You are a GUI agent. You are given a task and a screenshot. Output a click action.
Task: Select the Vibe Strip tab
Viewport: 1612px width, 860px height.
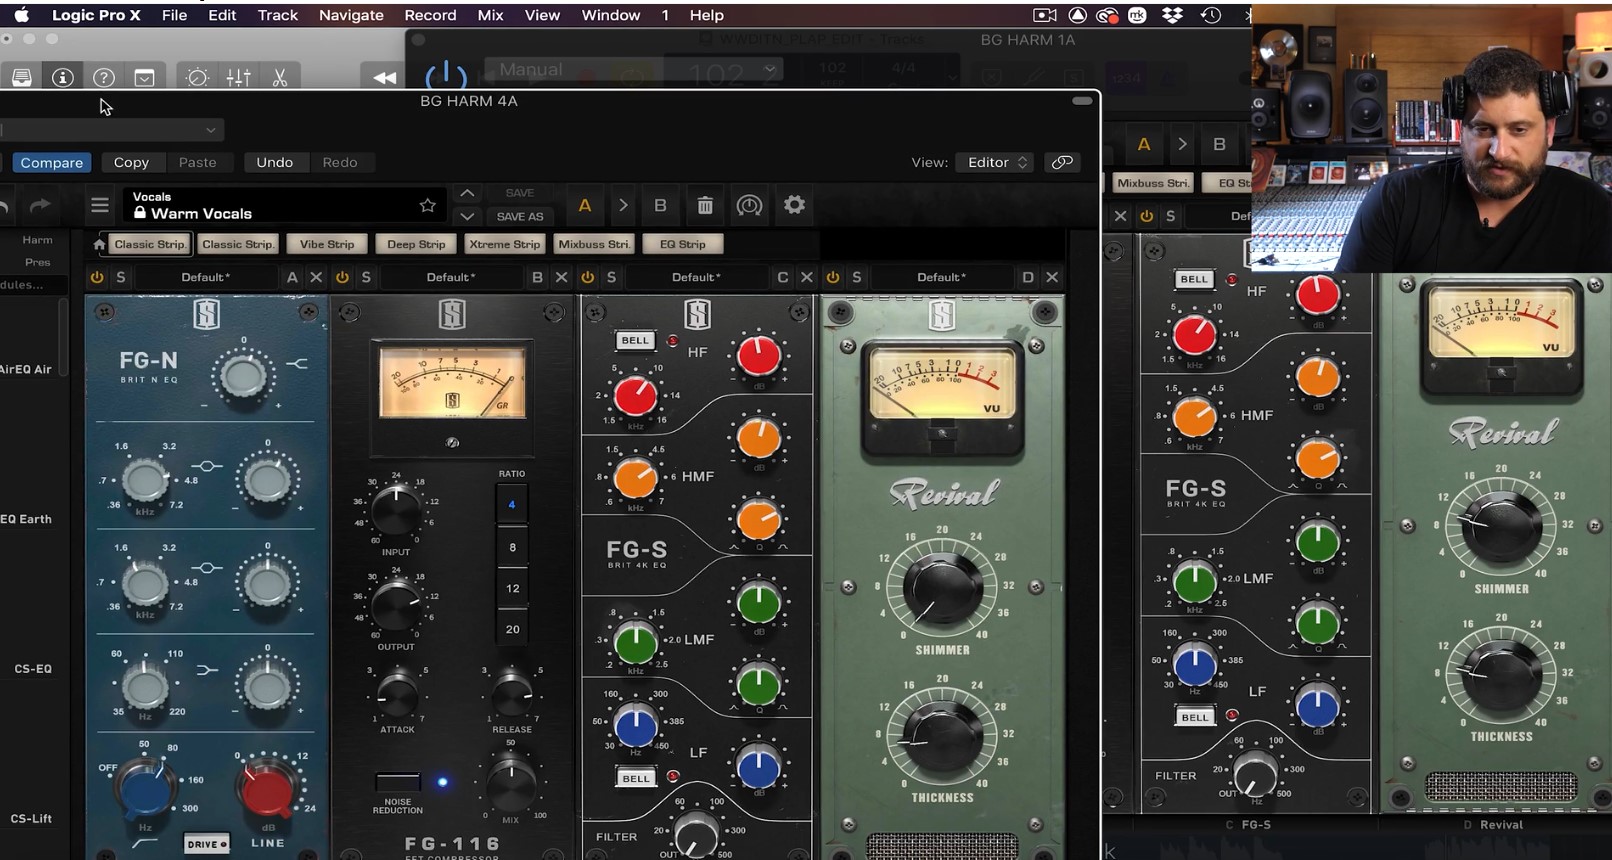click(x=327, y=244)
